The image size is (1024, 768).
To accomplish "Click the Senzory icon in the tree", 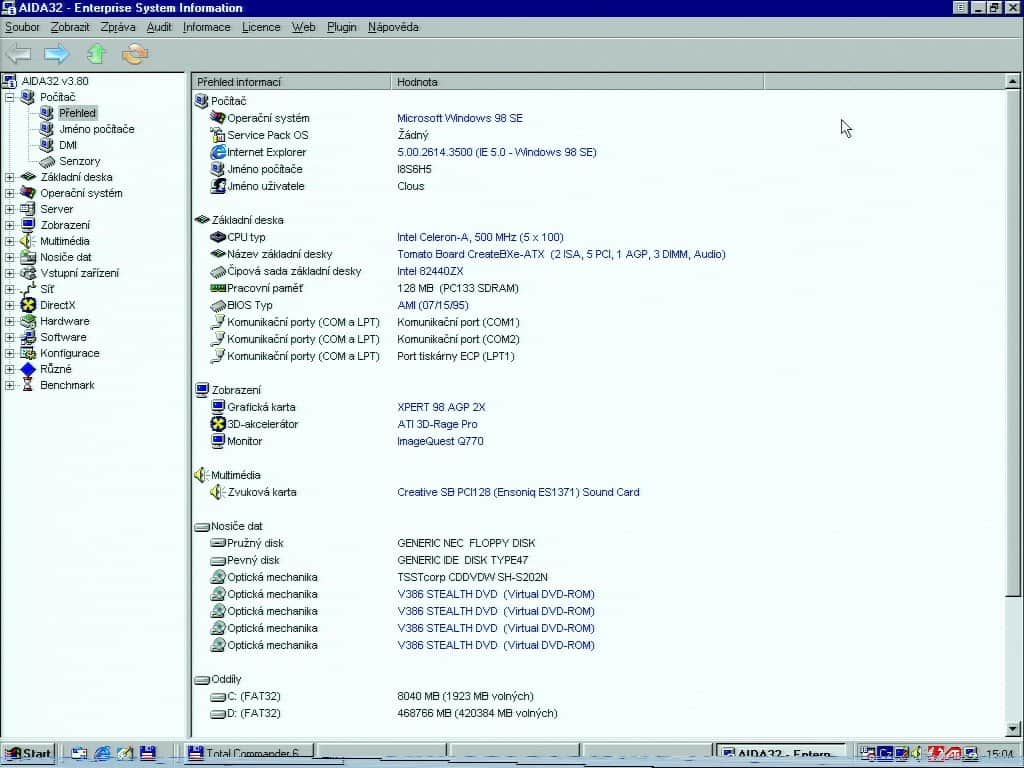I will point(47,161).
